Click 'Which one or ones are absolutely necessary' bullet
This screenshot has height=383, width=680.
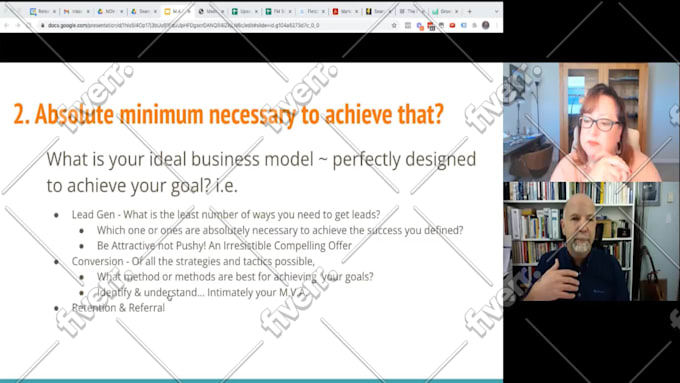(280, 230)
